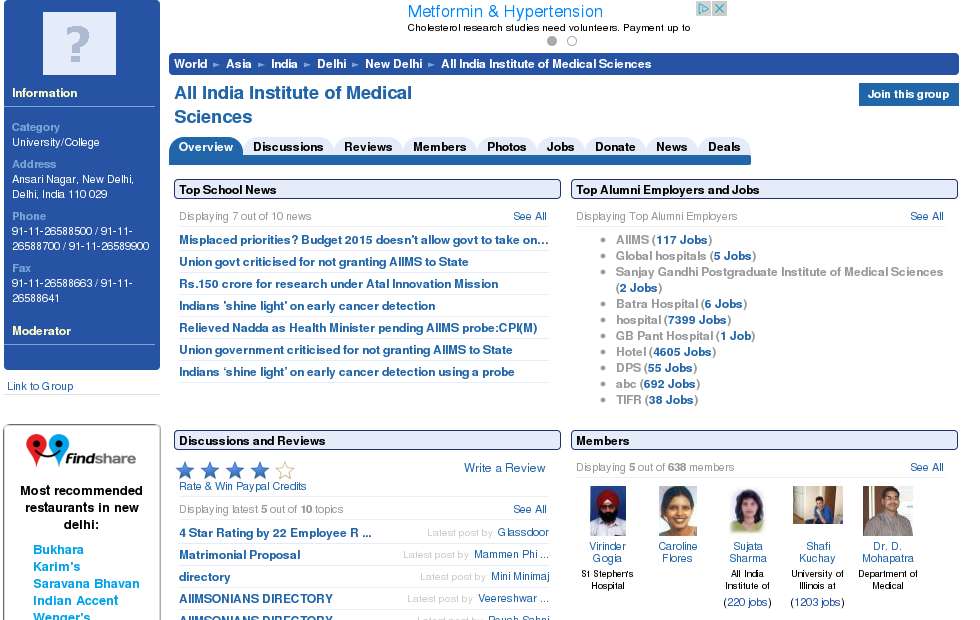This screenshot has width=980, height=620.
Task: Open Virinder Gogia's profile photo
Action: point(608,511)
